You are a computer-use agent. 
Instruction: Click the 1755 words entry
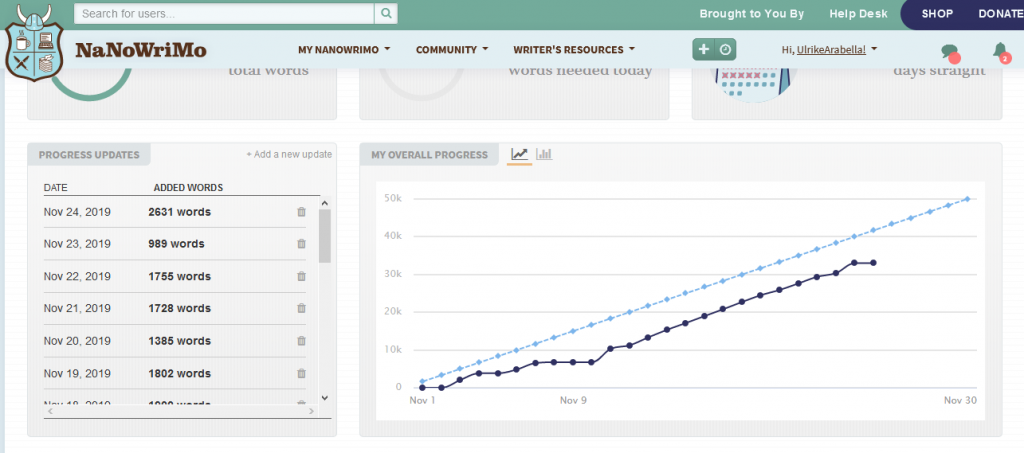point(180,276)
